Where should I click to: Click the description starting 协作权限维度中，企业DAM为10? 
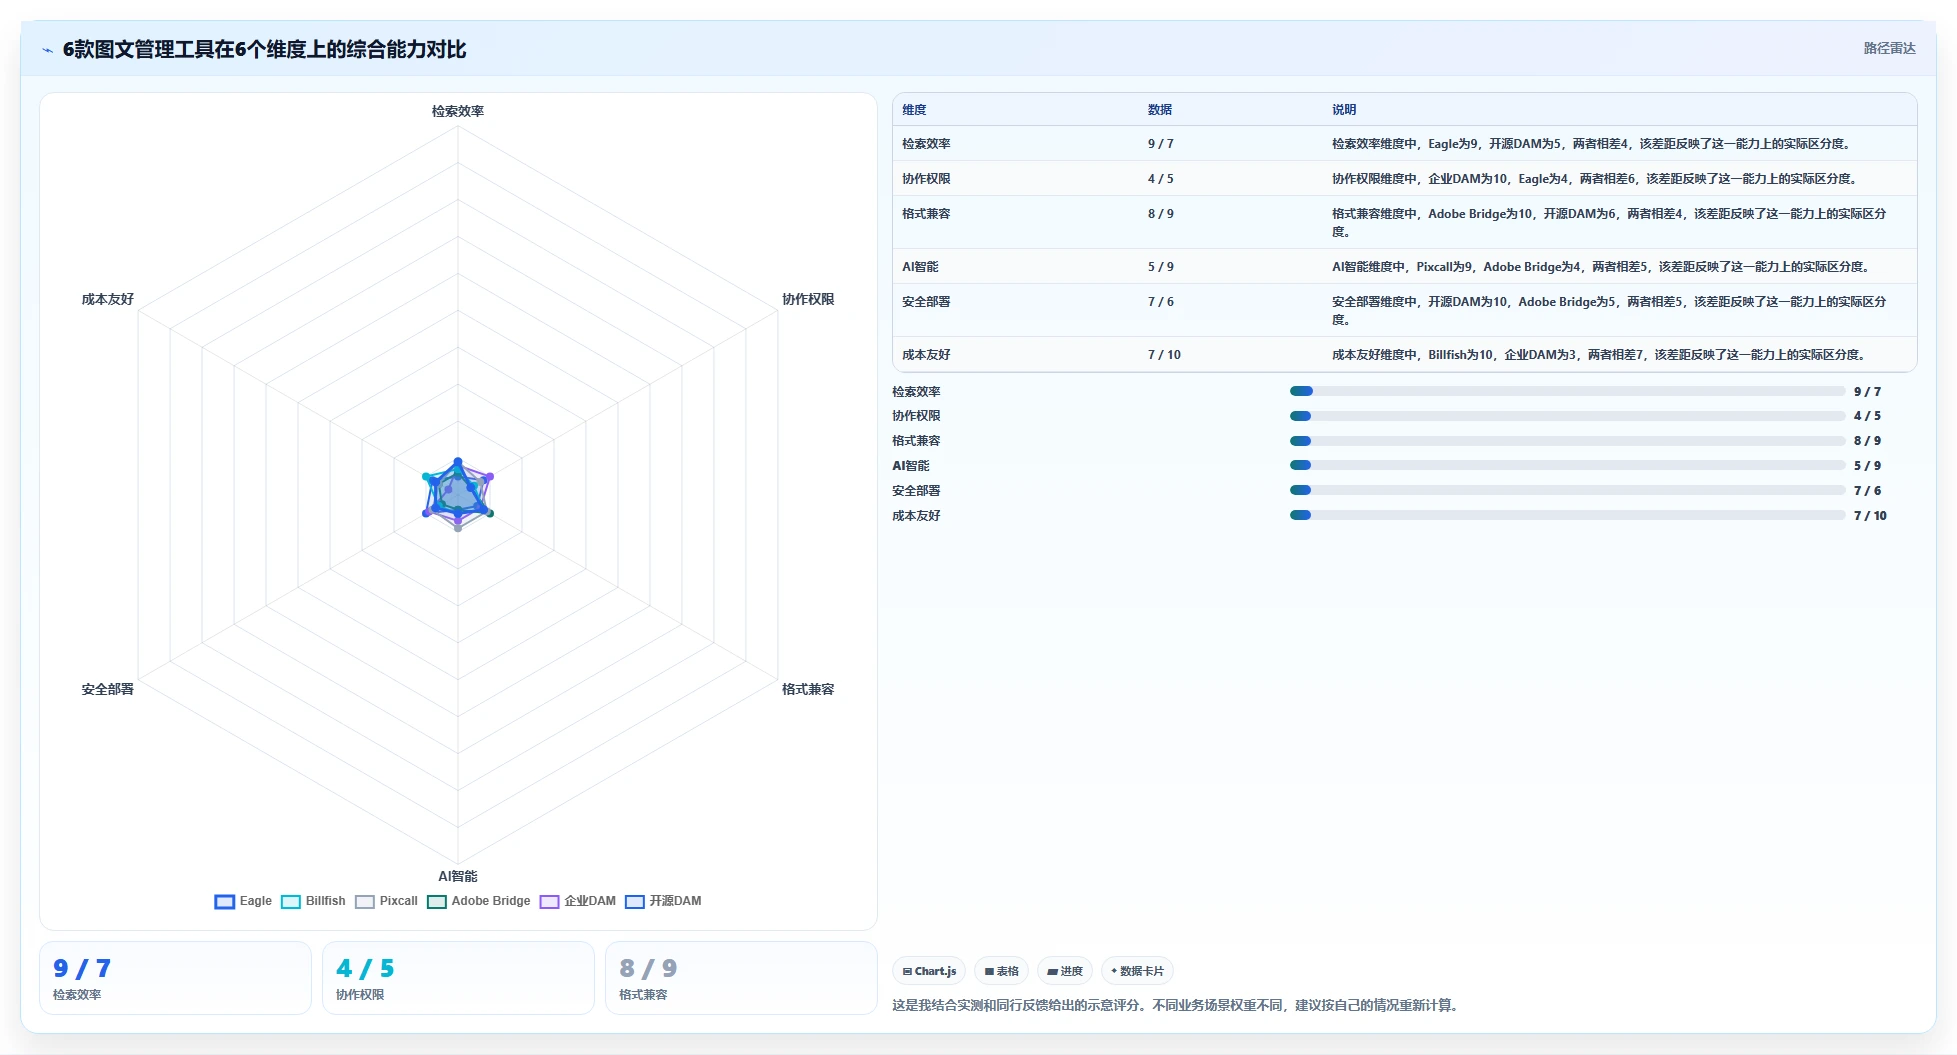point(1595,179)
